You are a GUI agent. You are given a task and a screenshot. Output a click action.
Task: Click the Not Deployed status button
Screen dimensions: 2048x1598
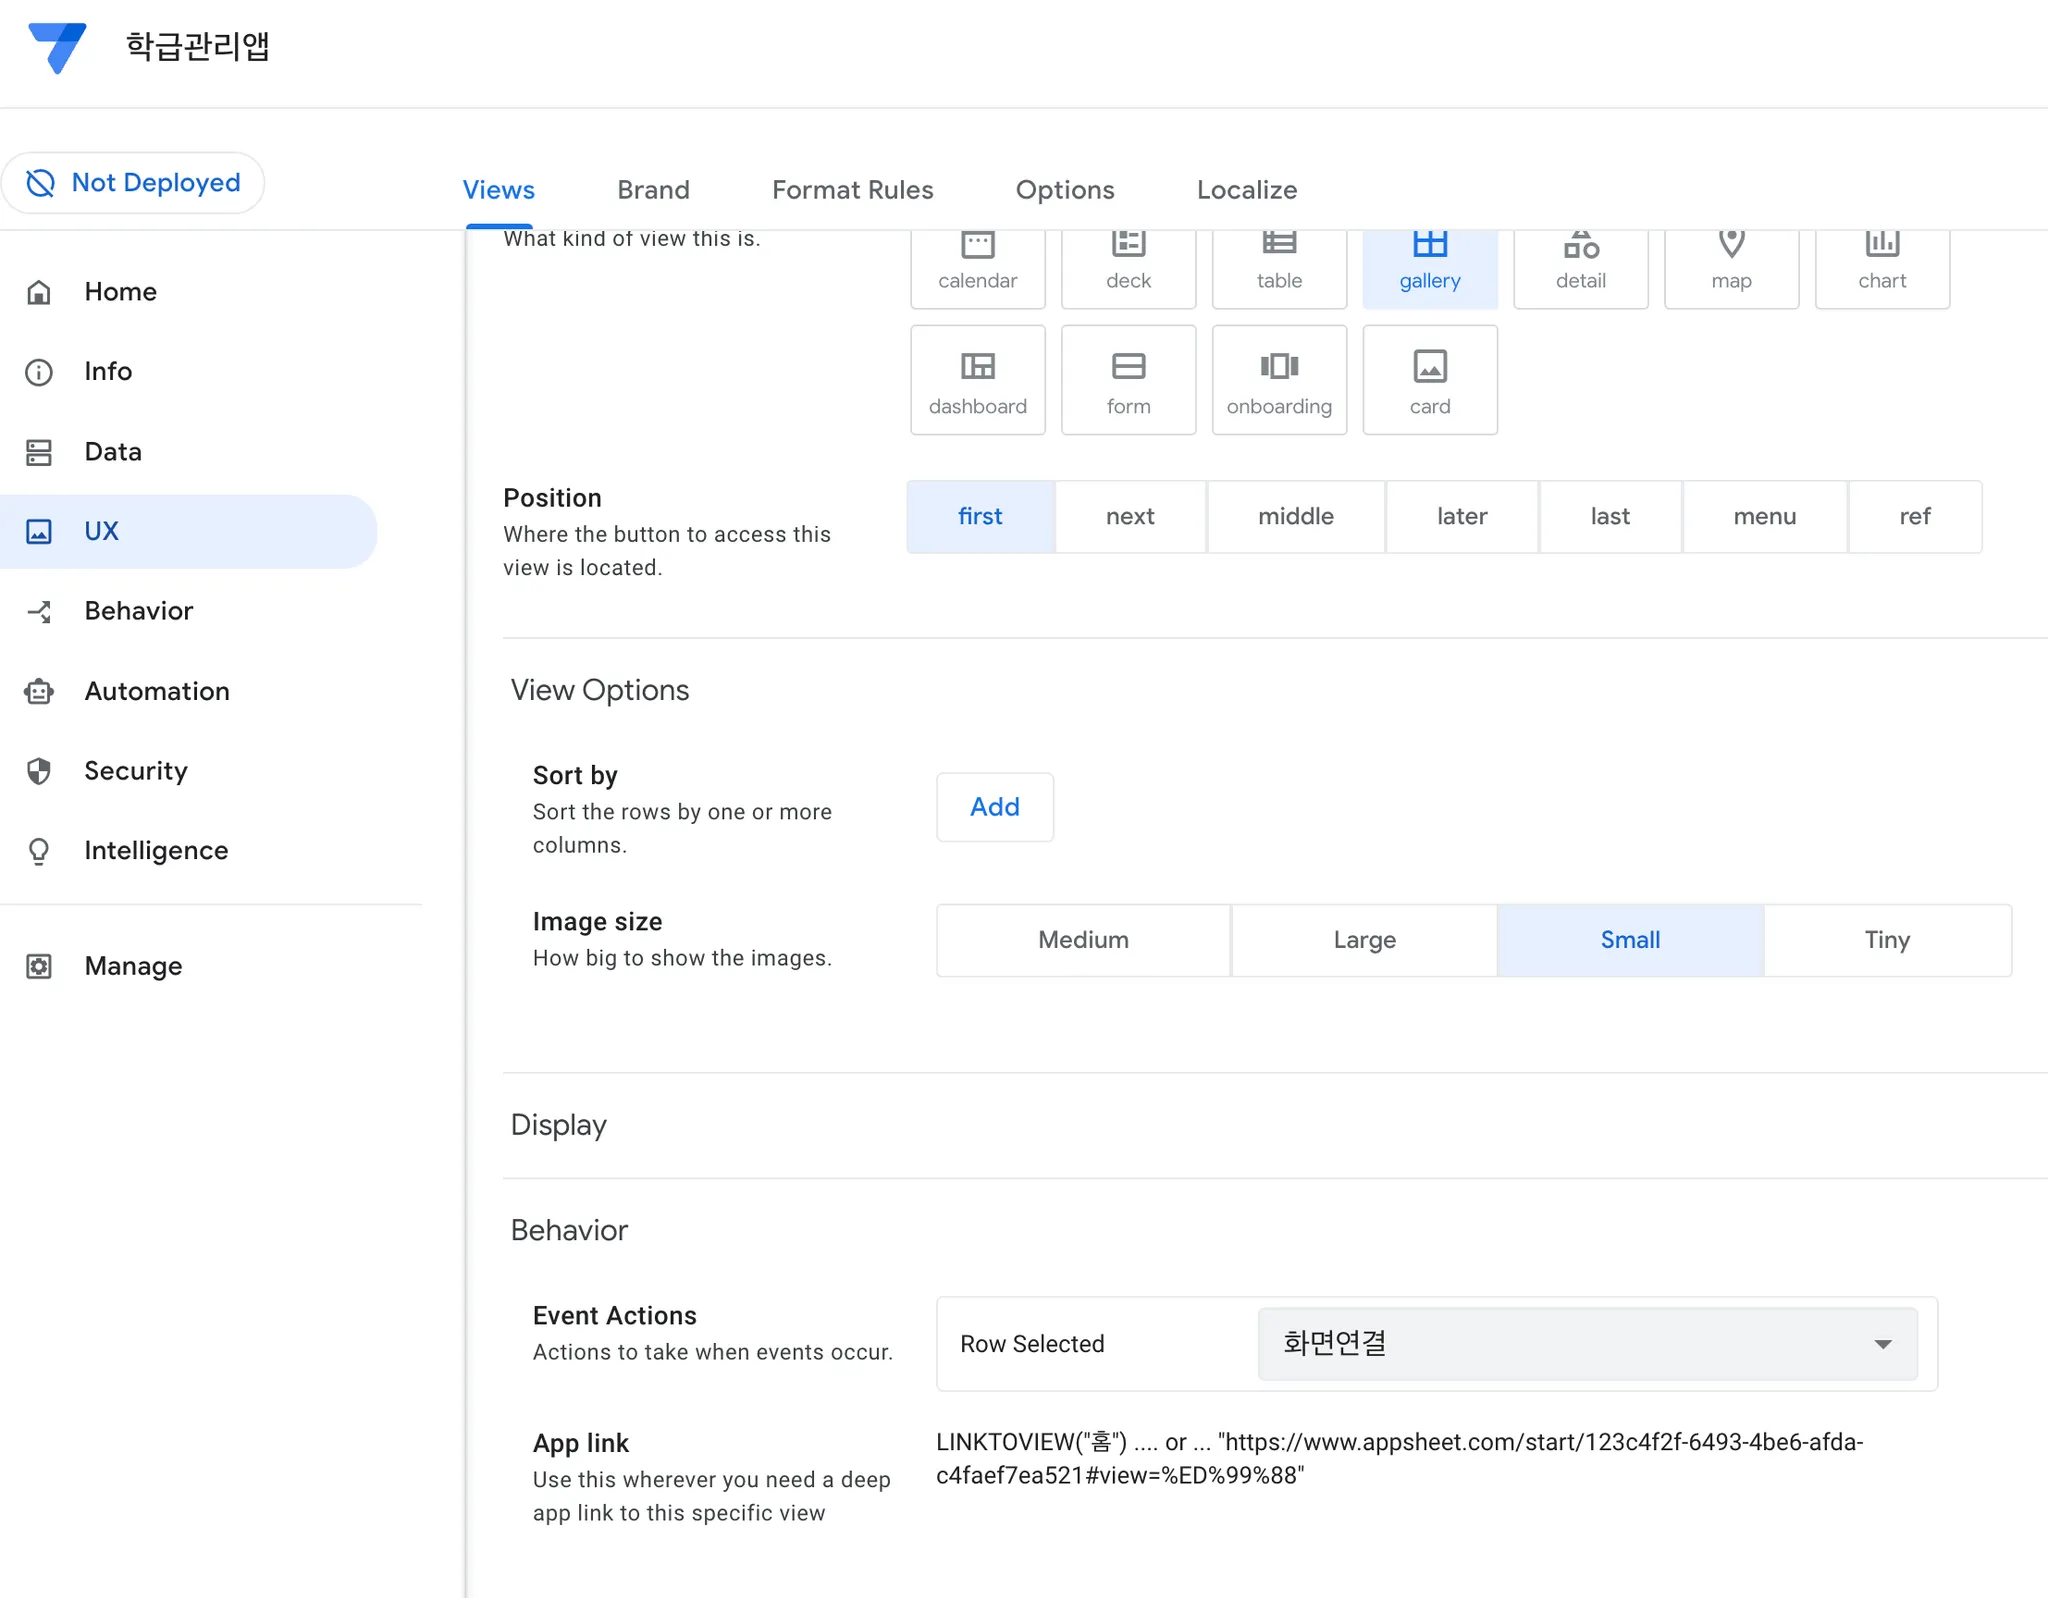pyautogui.click(x=133, y=182)
